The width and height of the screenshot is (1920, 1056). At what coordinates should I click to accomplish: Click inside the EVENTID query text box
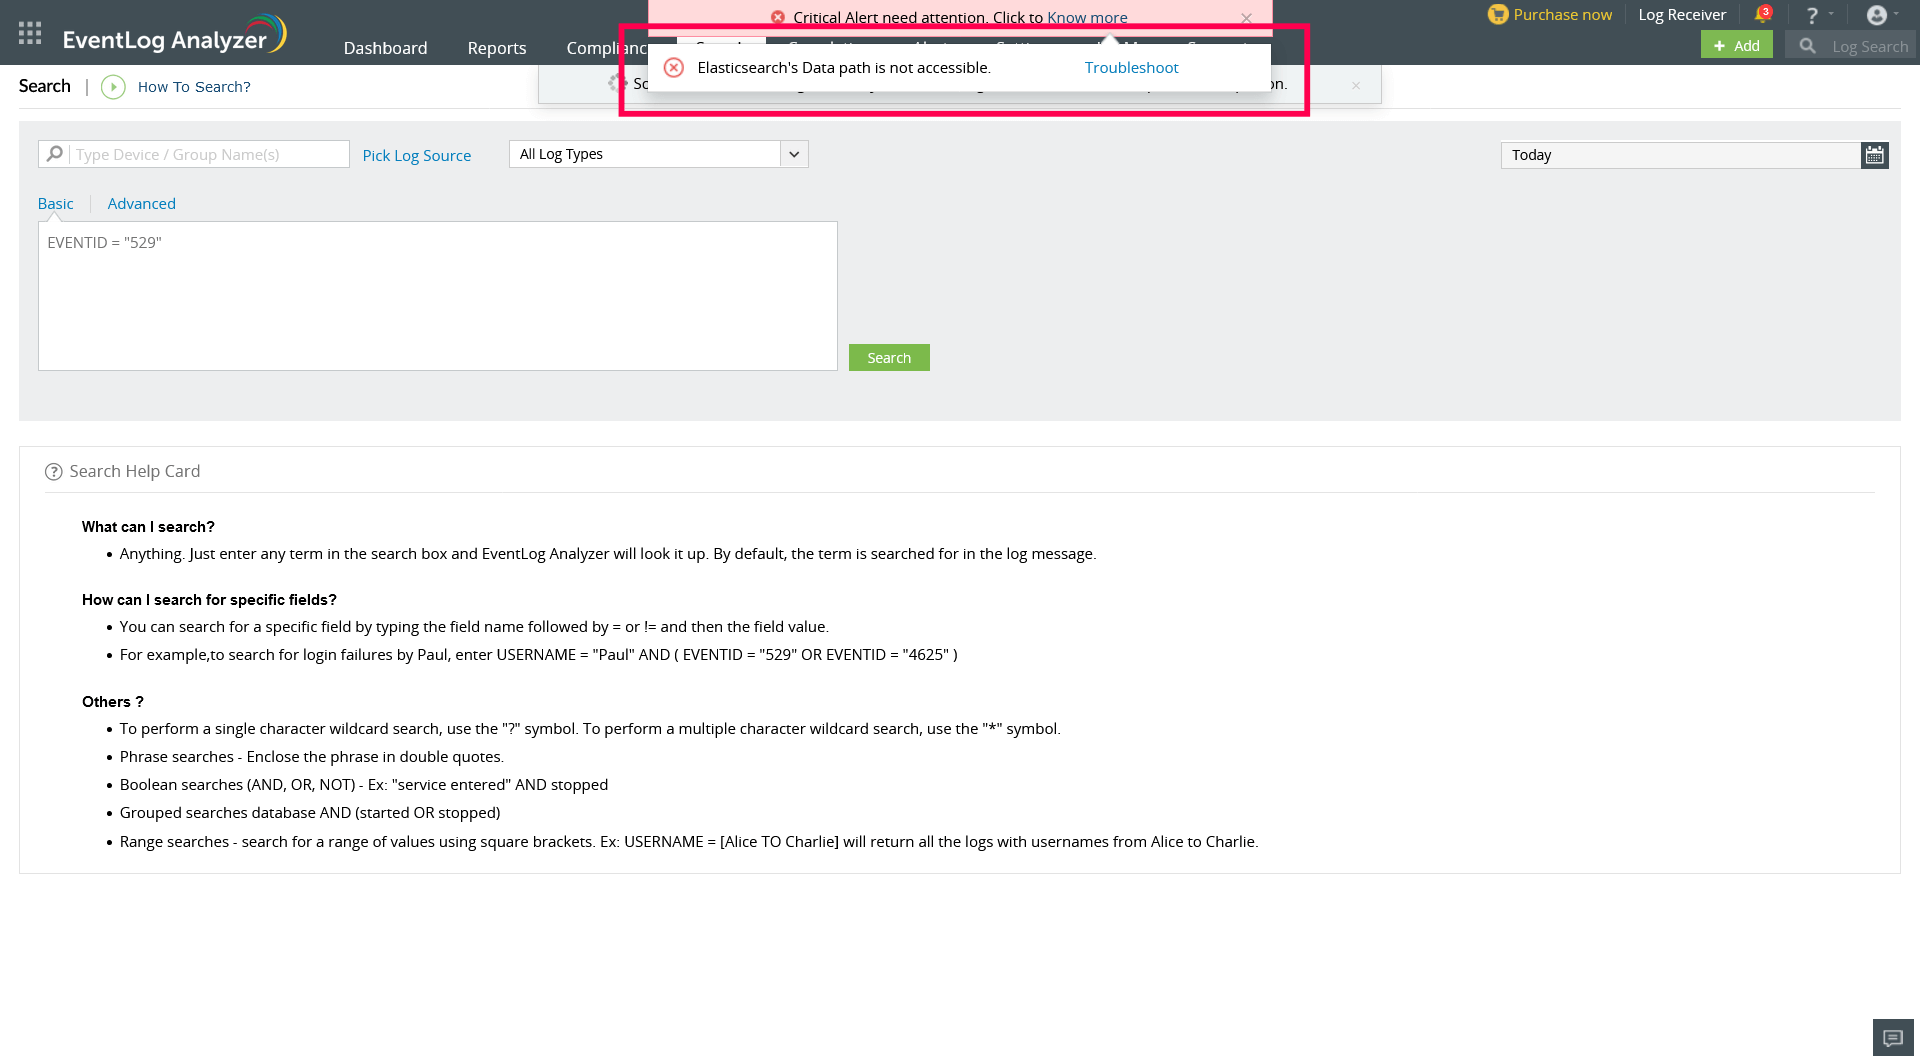[x=437, y=295]
